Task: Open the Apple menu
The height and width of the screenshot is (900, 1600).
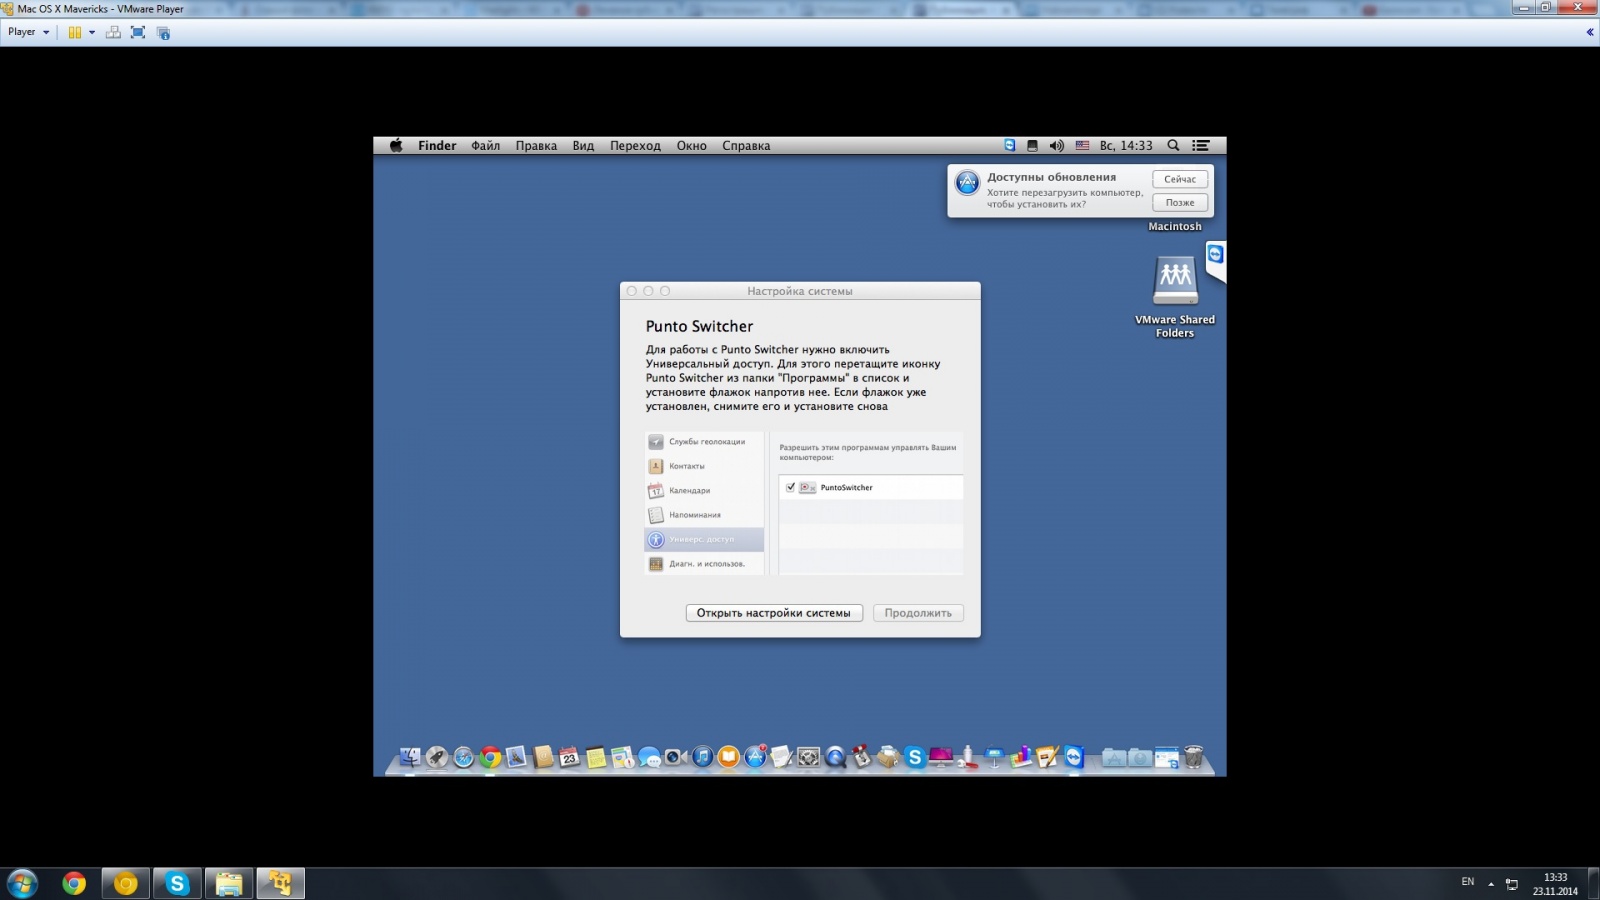Action: [x=396, y=145]
